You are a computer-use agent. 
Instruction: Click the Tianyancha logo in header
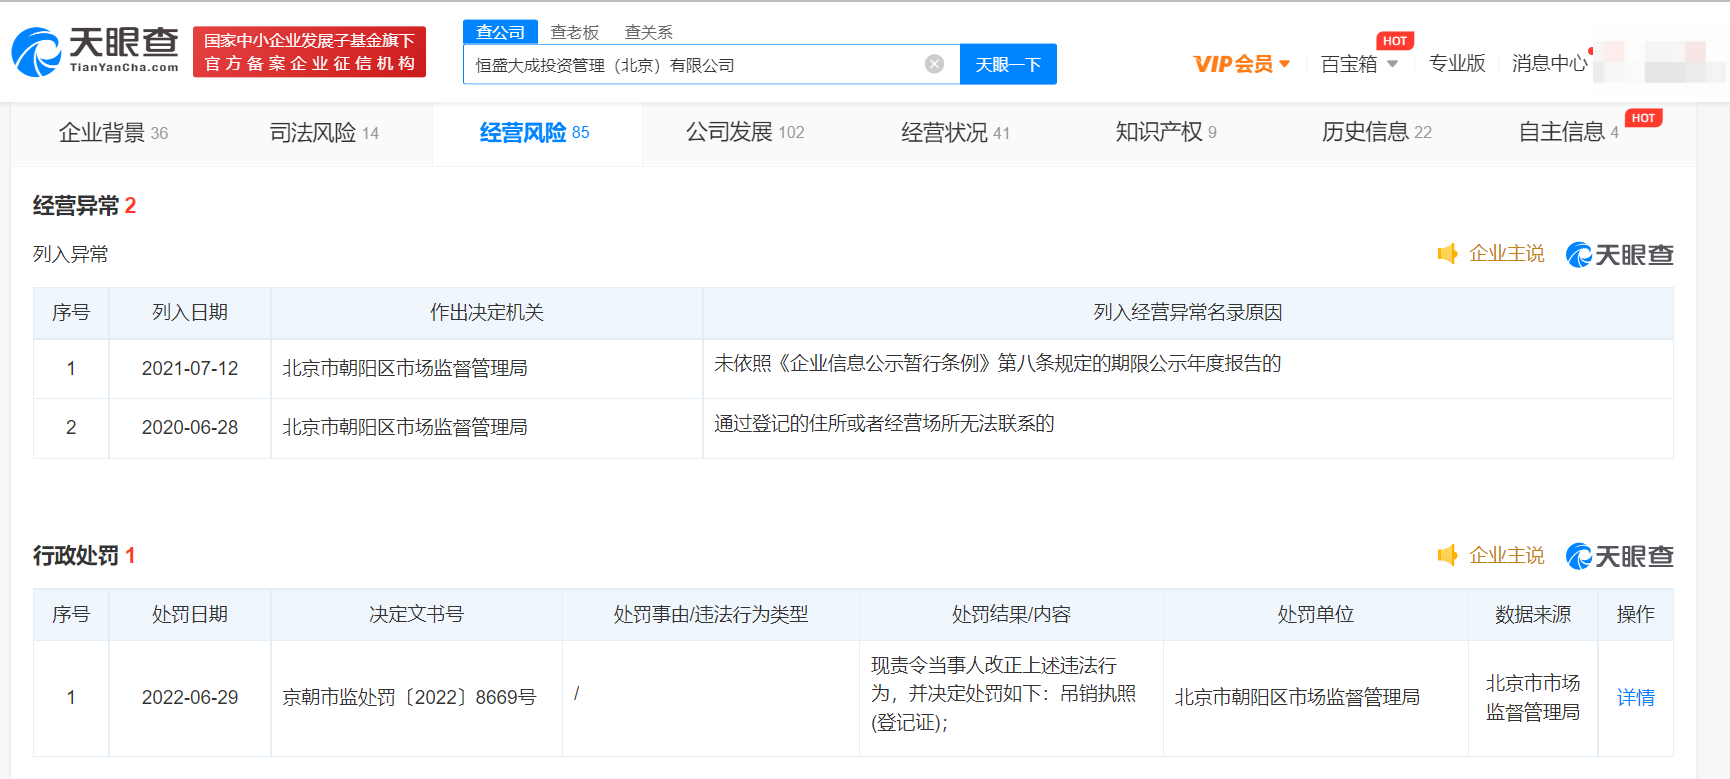point(95,51)
